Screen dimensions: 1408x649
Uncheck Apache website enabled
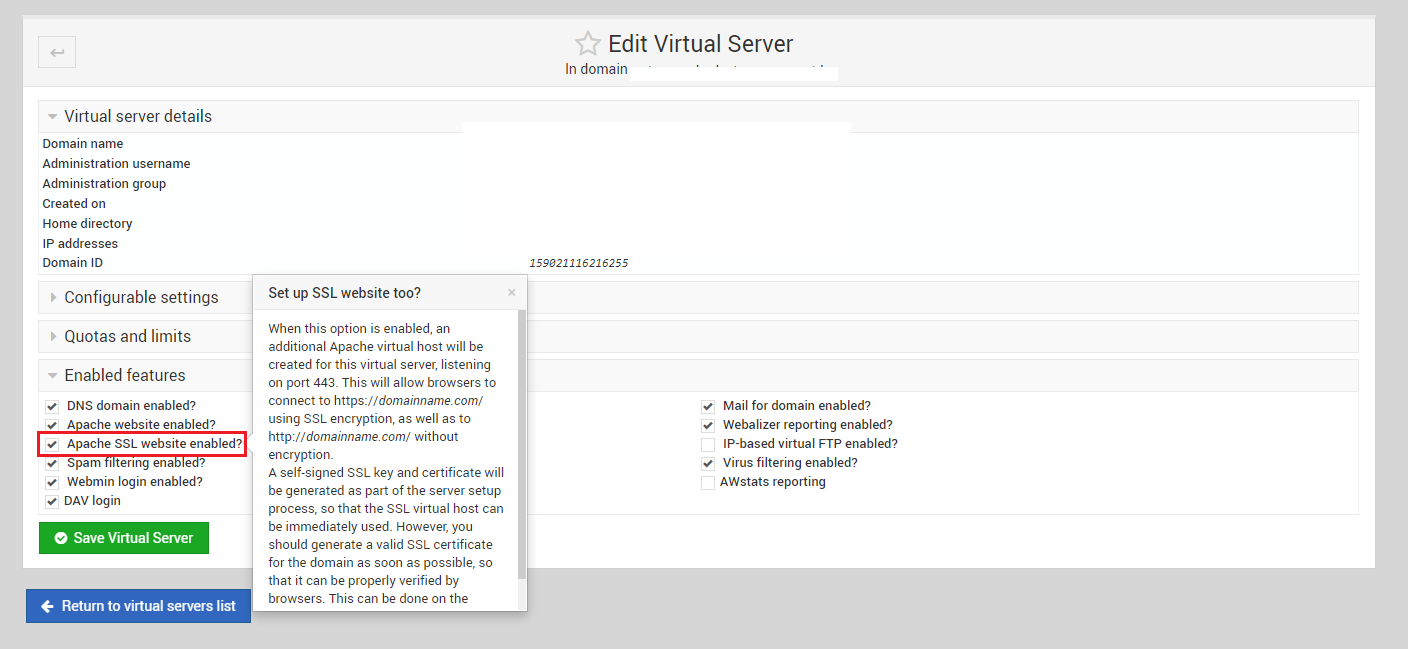point(51,424)
